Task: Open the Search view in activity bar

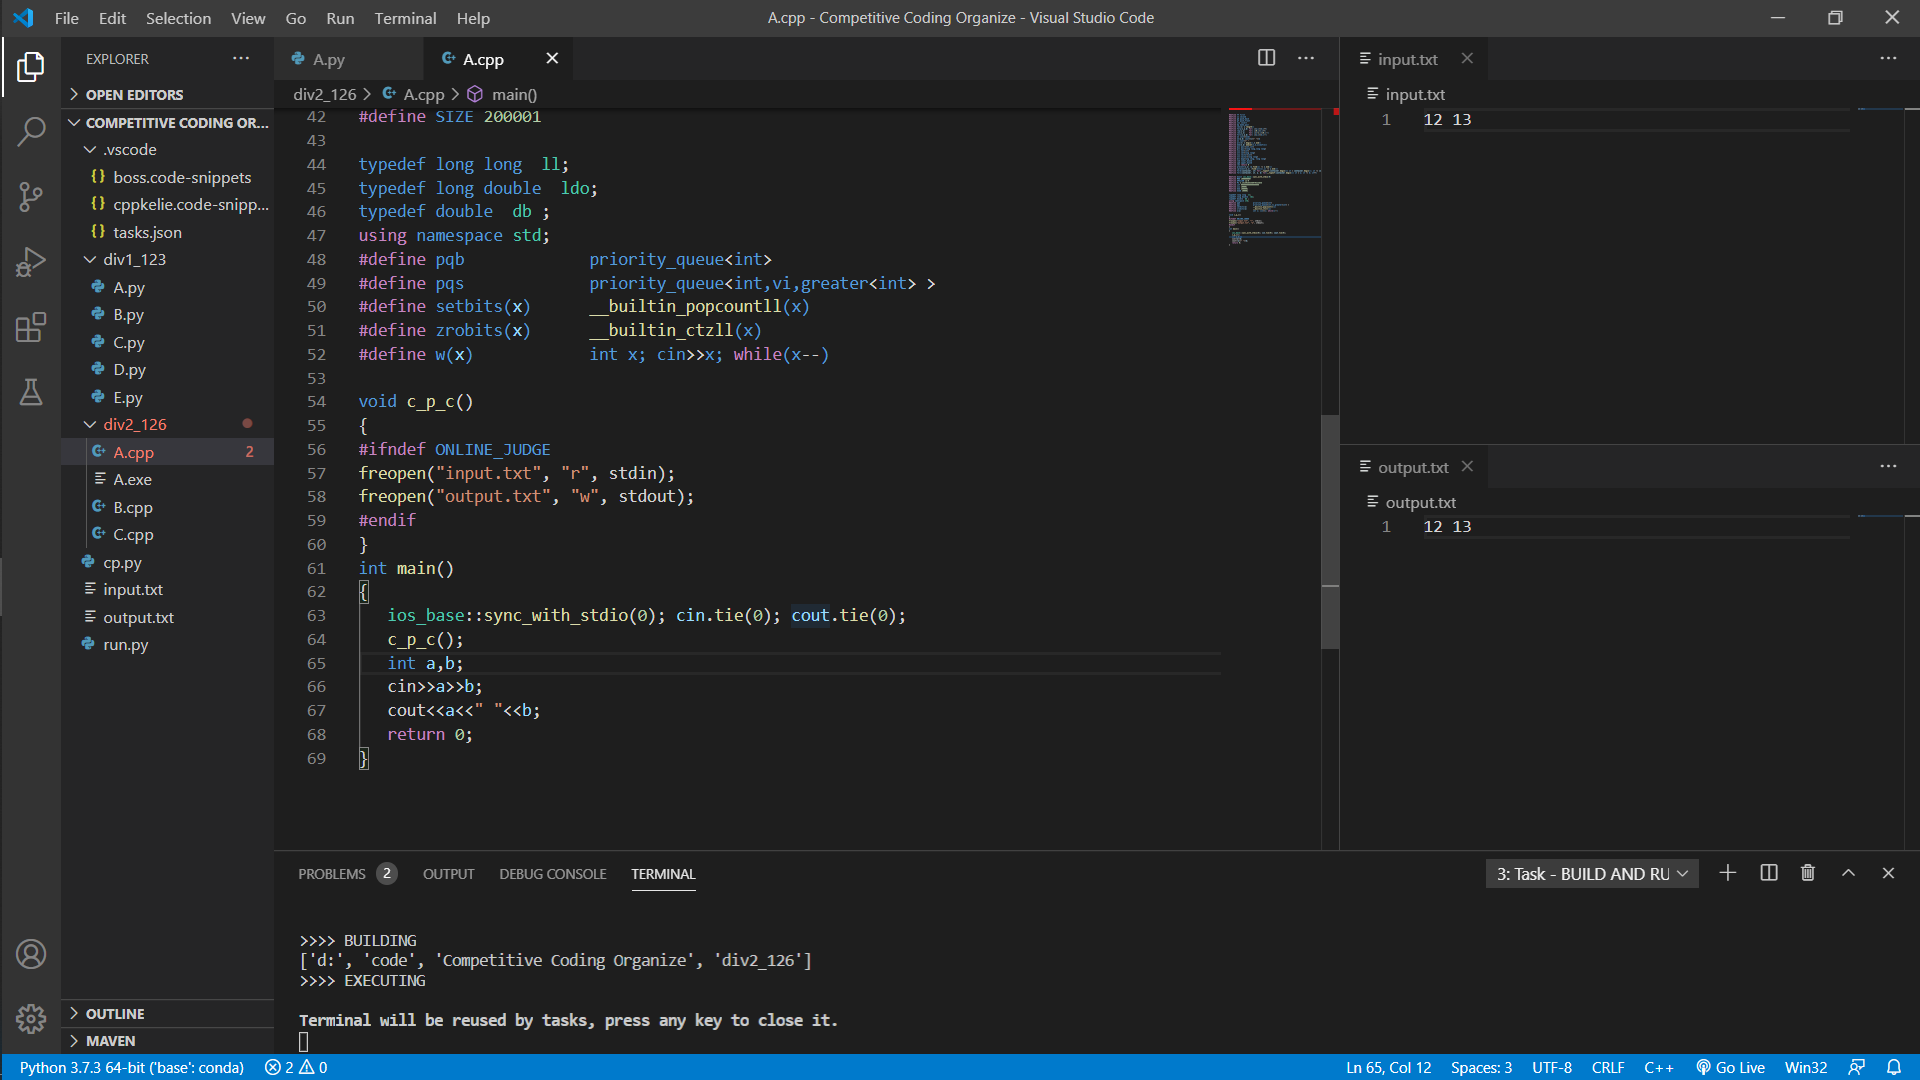Action: point(31,131)
